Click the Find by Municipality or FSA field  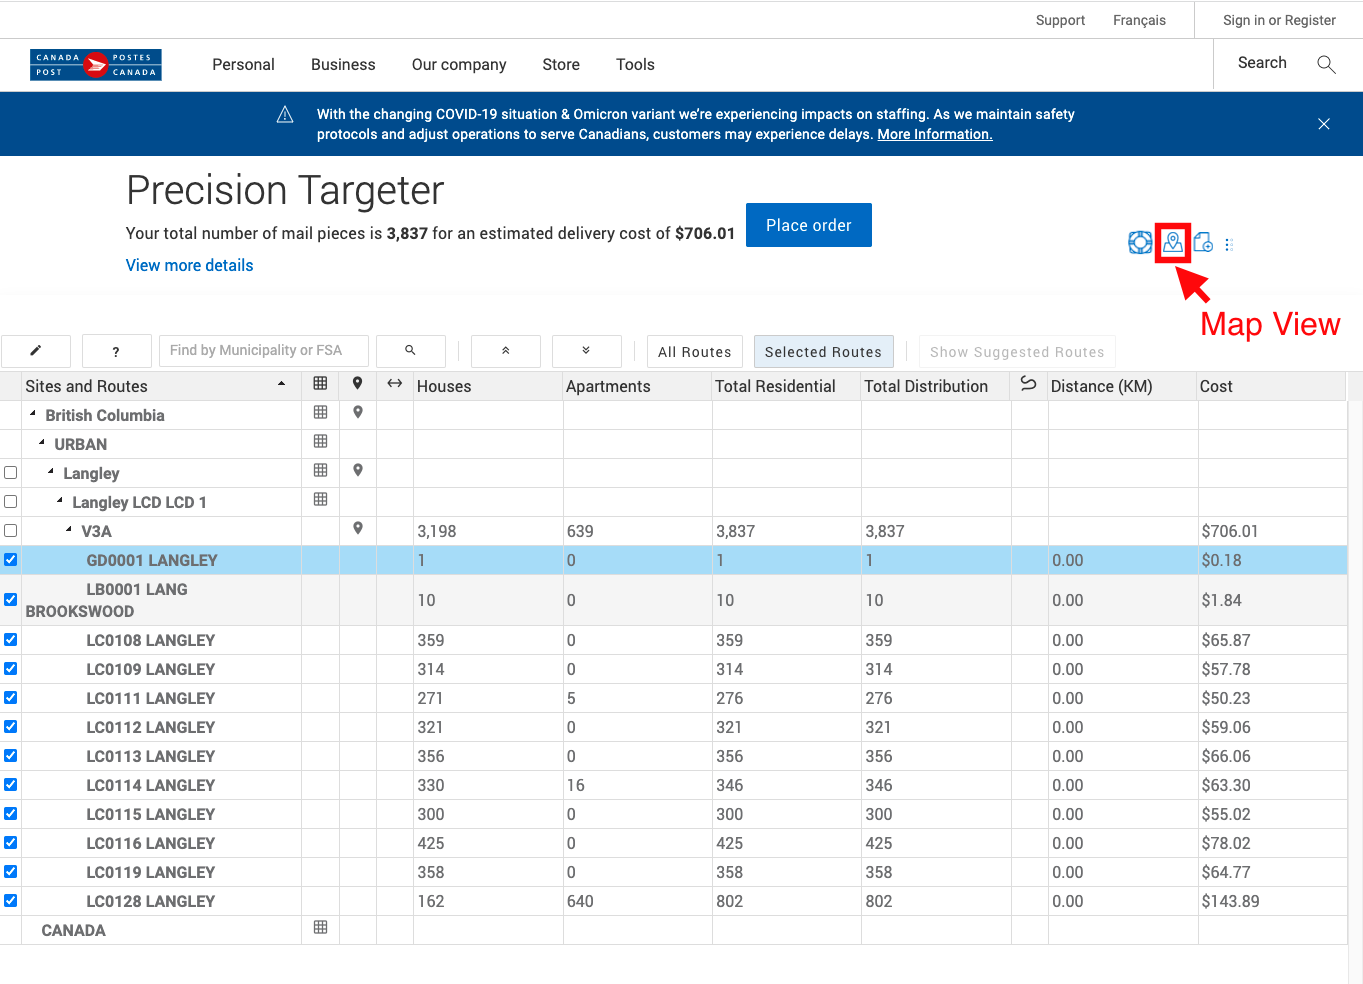(x=263, y=351)
